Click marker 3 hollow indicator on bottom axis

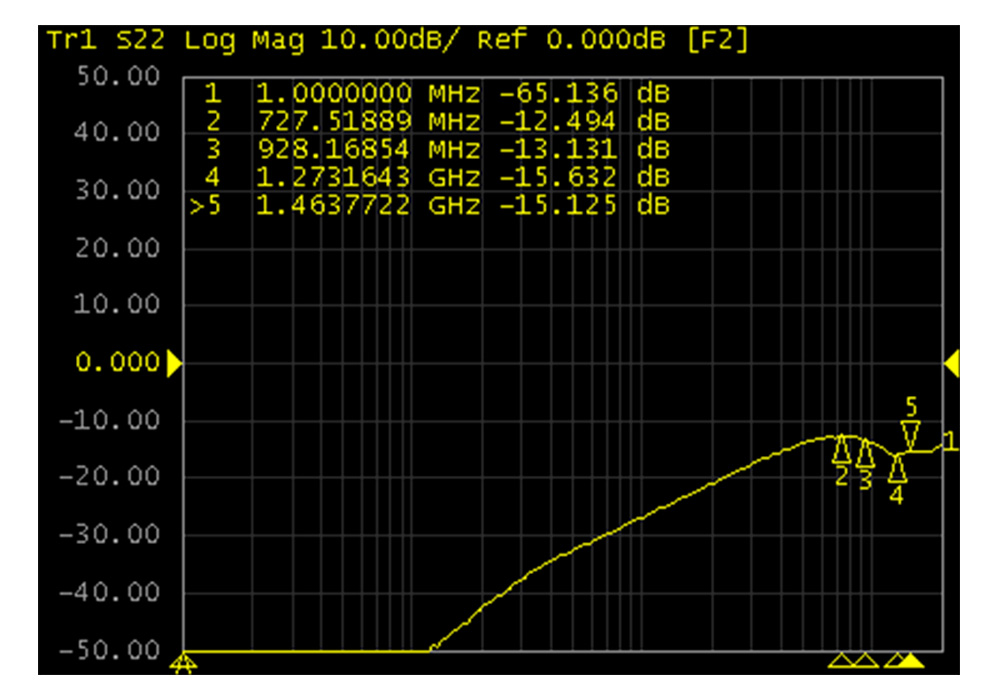pyautogui.click(x=866, y=660)
